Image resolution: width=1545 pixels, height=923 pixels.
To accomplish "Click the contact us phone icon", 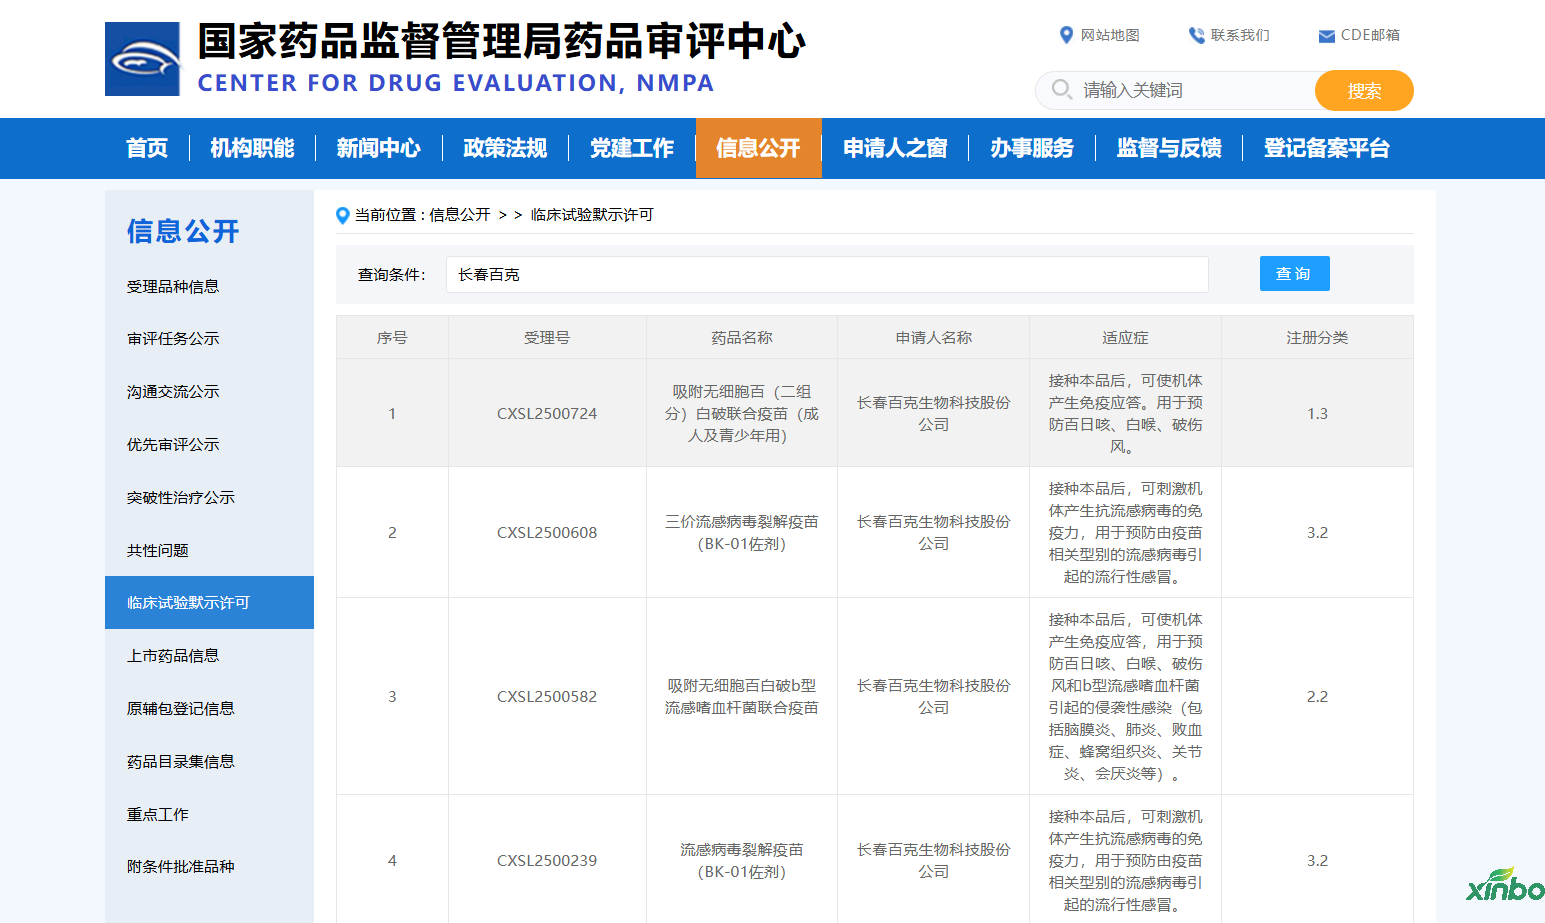I will (1196, 35).
